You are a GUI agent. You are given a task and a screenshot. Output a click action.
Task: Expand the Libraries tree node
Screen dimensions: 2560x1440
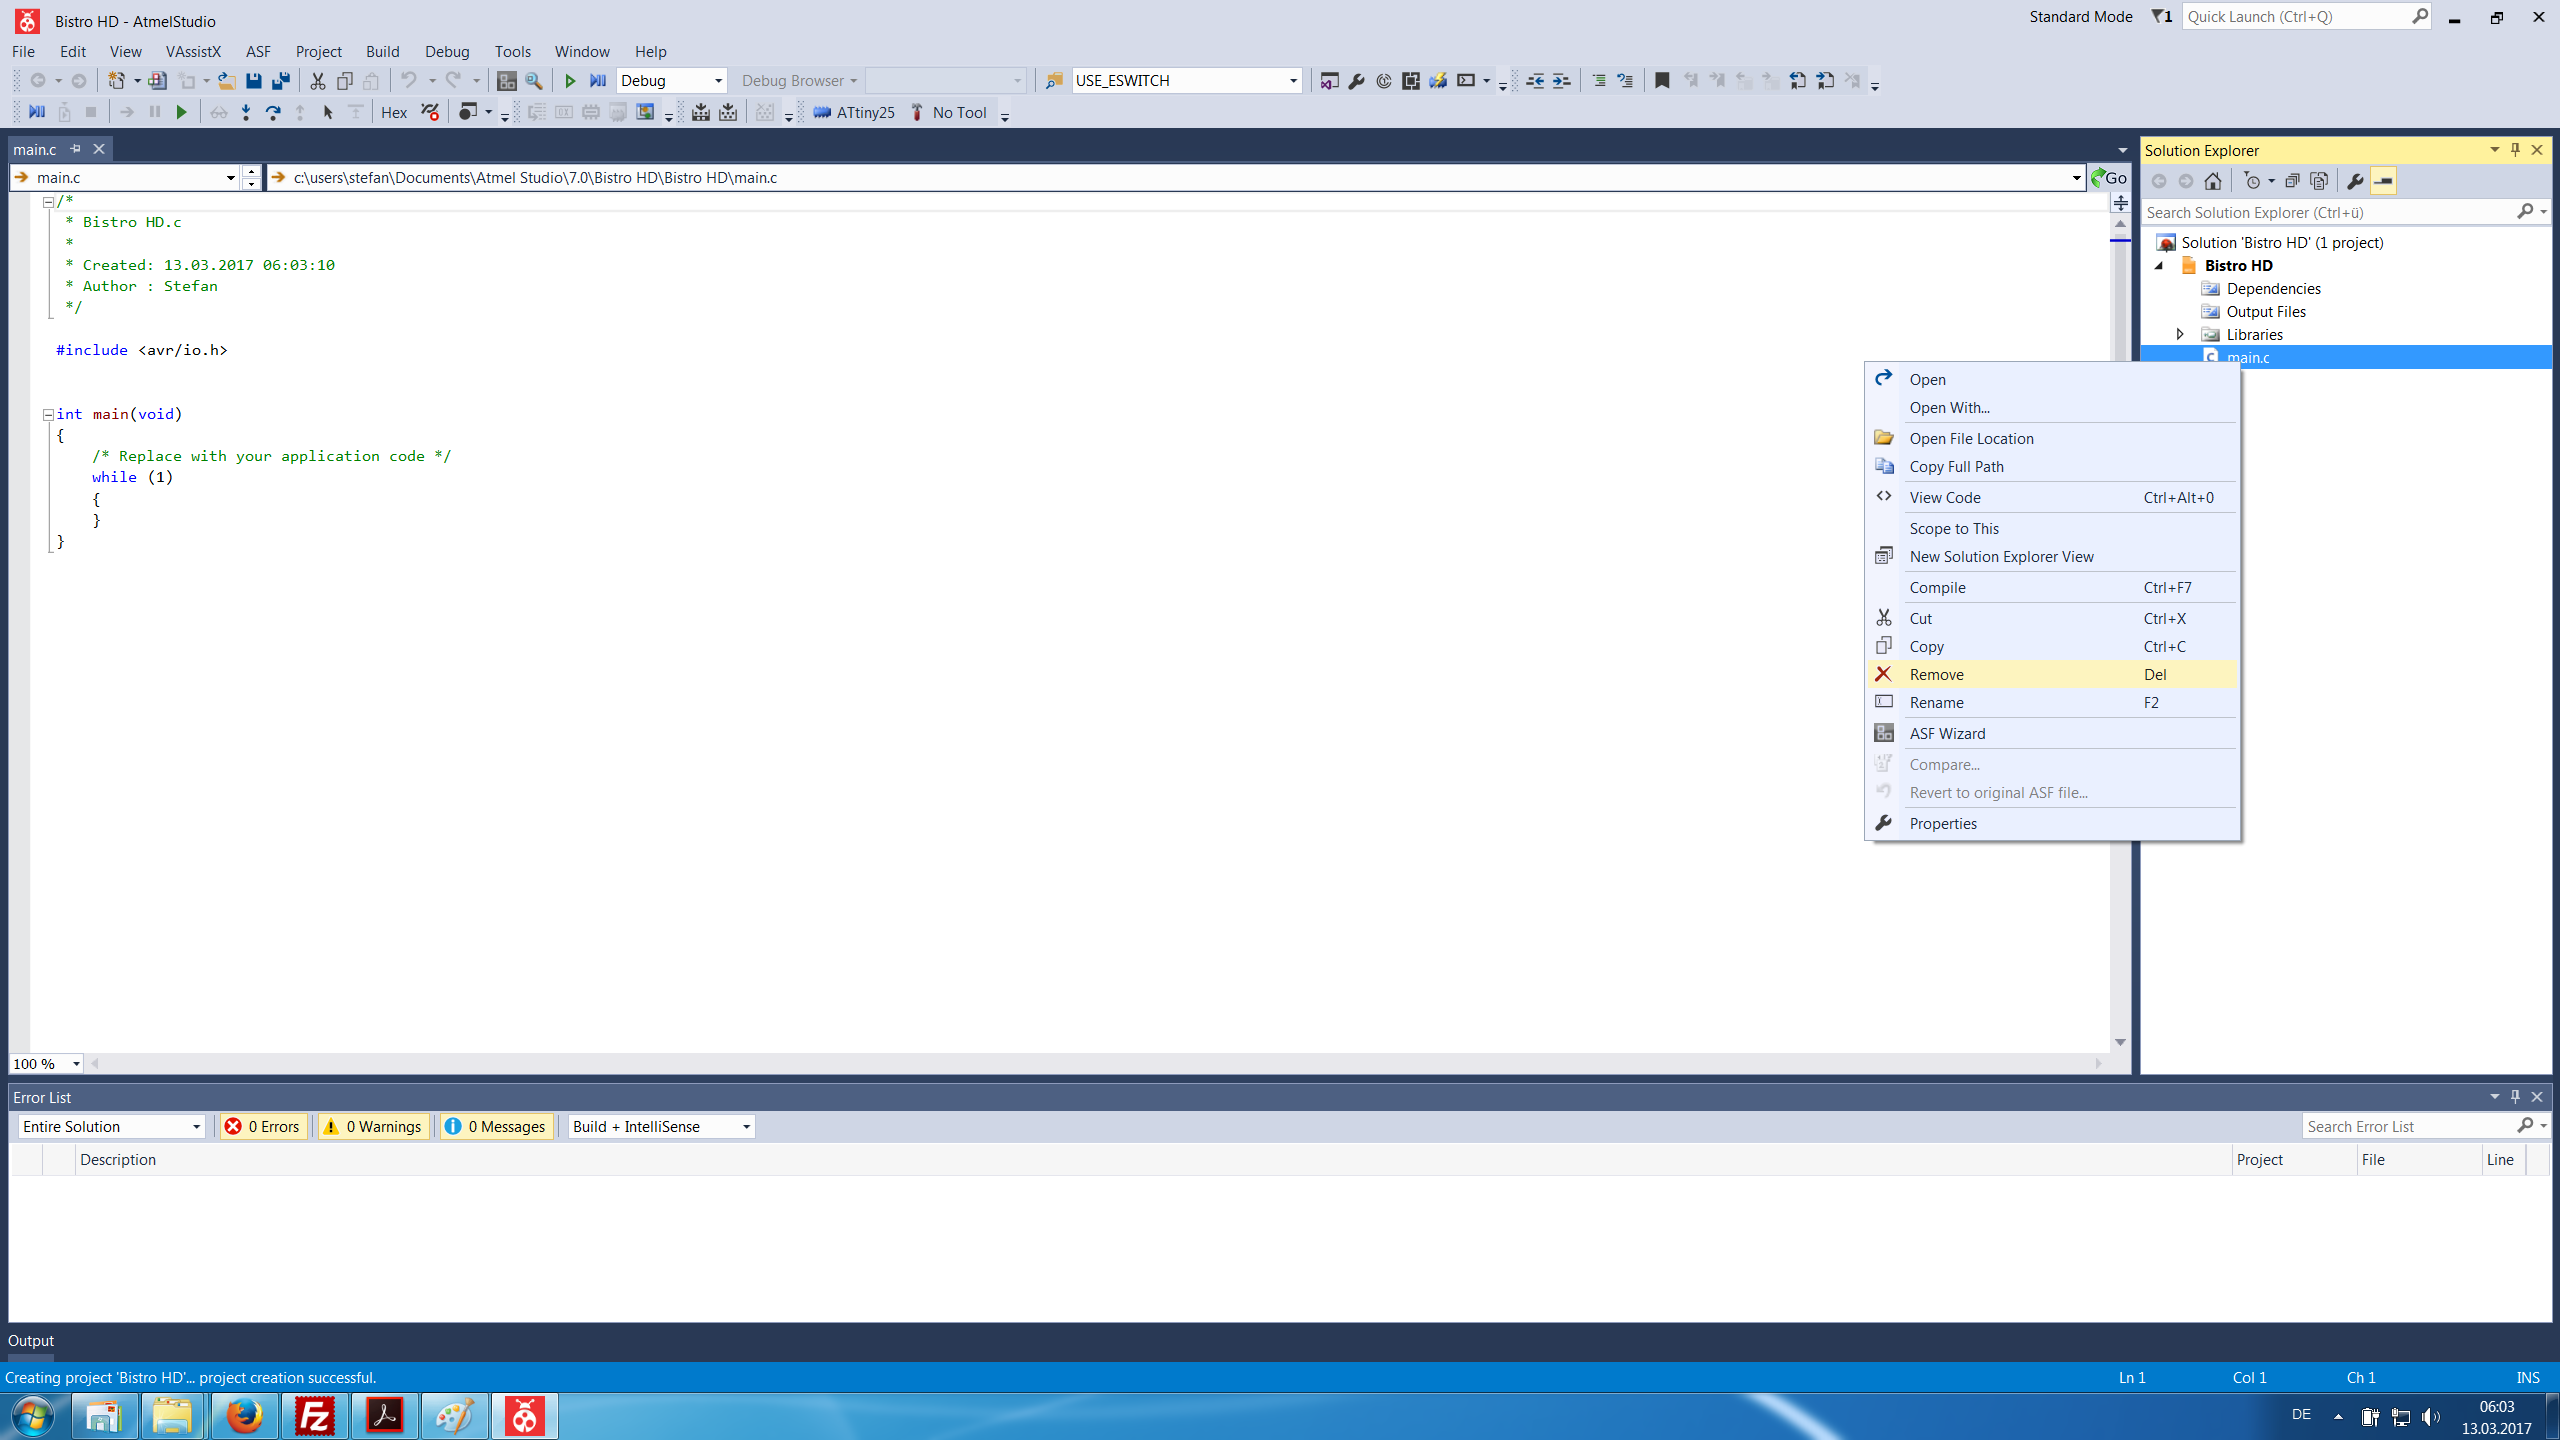click(2180, 334)
